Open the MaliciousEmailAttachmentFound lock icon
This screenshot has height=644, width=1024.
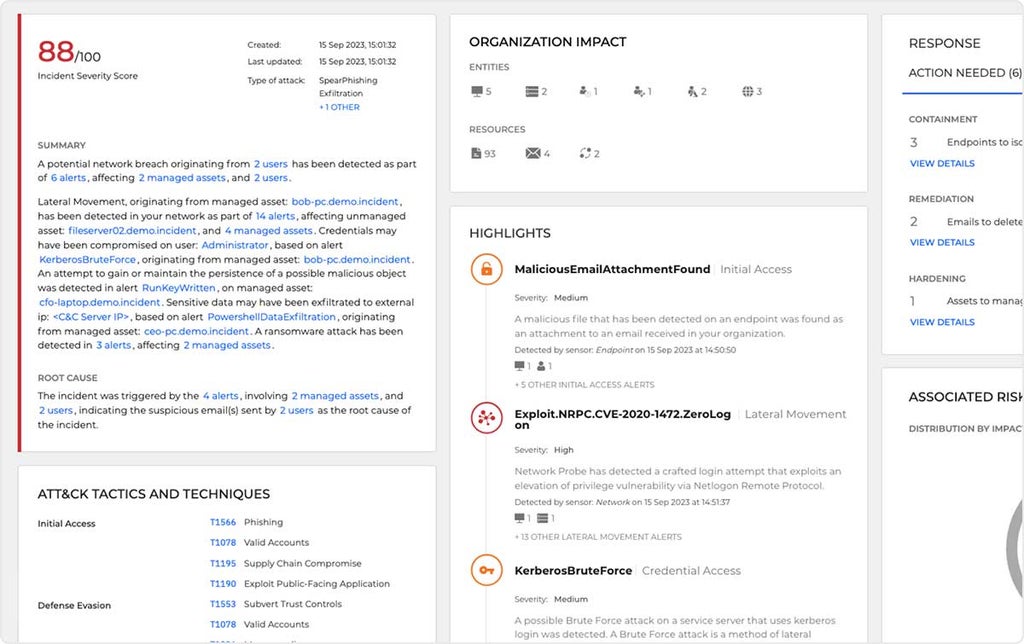pos(487,269)
